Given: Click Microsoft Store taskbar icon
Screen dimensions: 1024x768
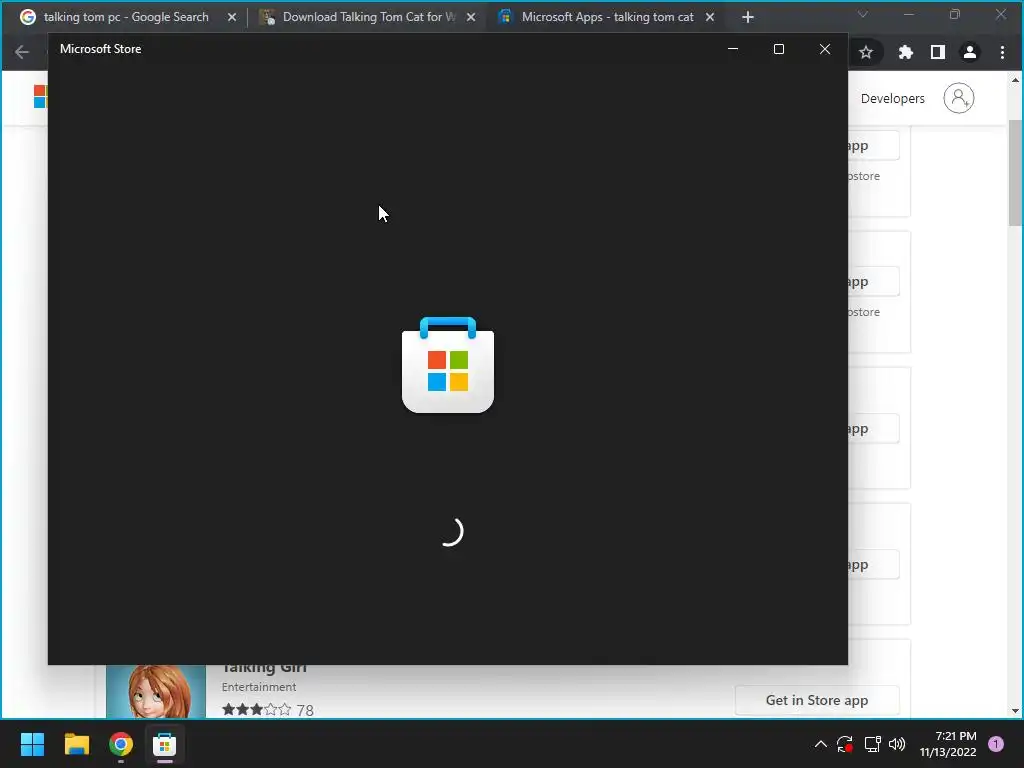Looking at the screenshot, I should 165,744.
